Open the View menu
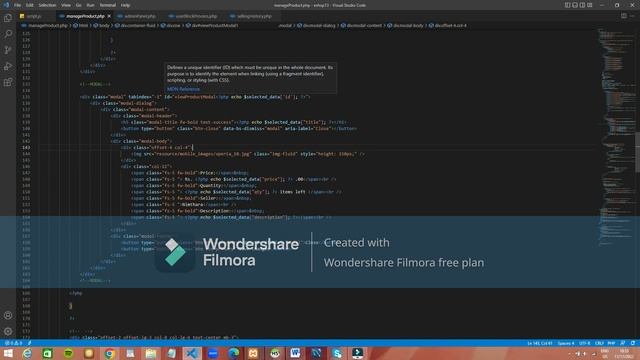The image size is (640, 360). (66, 5)
